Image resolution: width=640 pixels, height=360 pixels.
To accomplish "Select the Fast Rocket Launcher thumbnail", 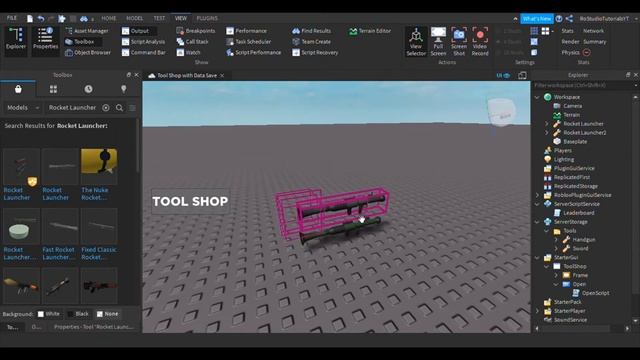I will pos(60,226).
